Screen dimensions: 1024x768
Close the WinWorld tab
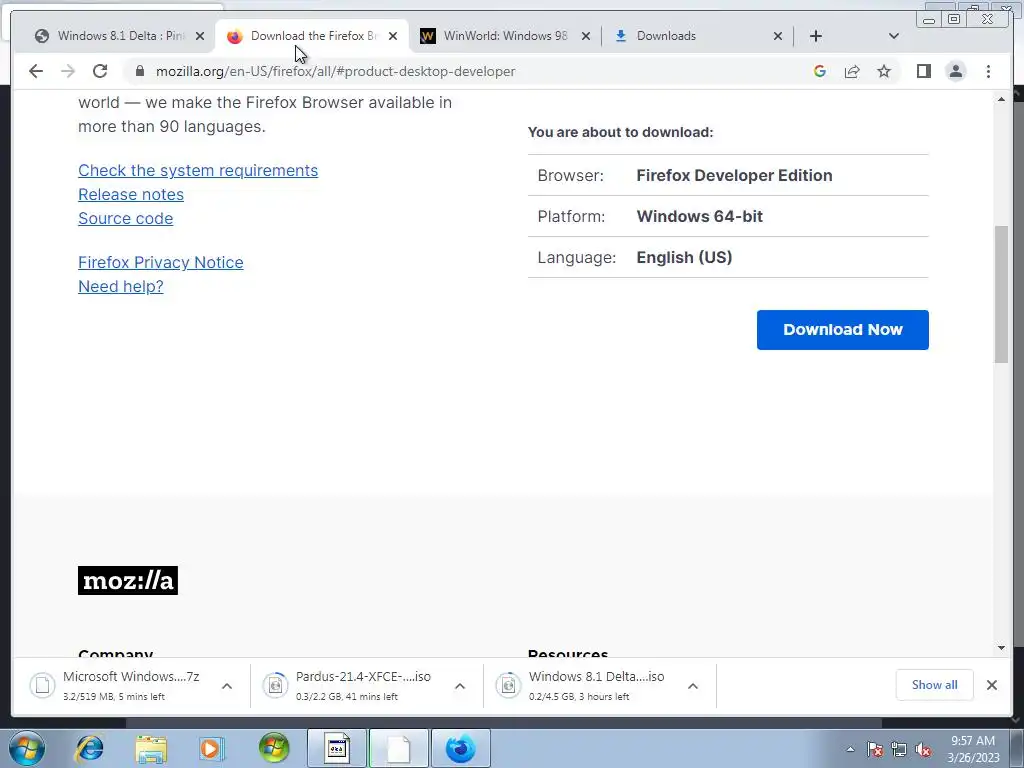pos(586,36)
